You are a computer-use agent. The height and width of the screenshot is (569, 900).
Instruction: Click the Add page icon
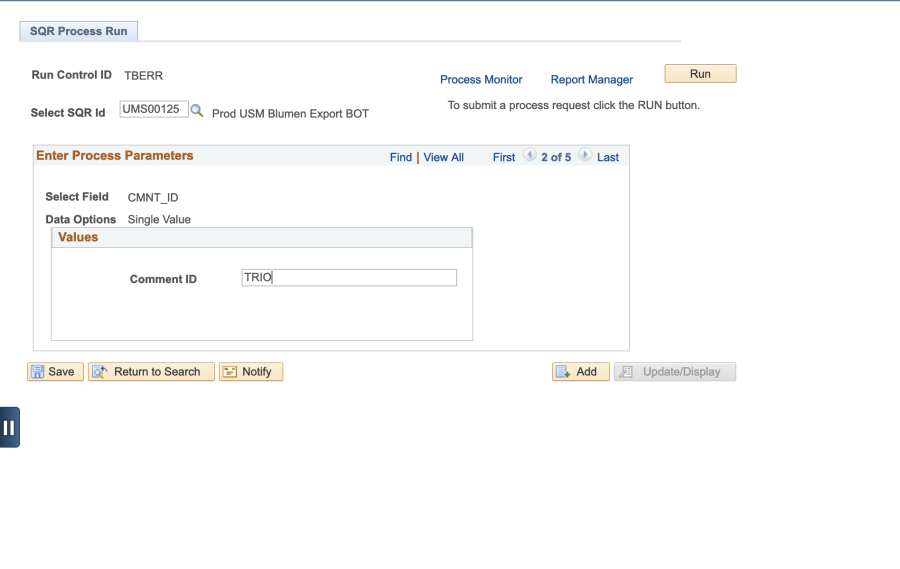(x=563, y=372)
